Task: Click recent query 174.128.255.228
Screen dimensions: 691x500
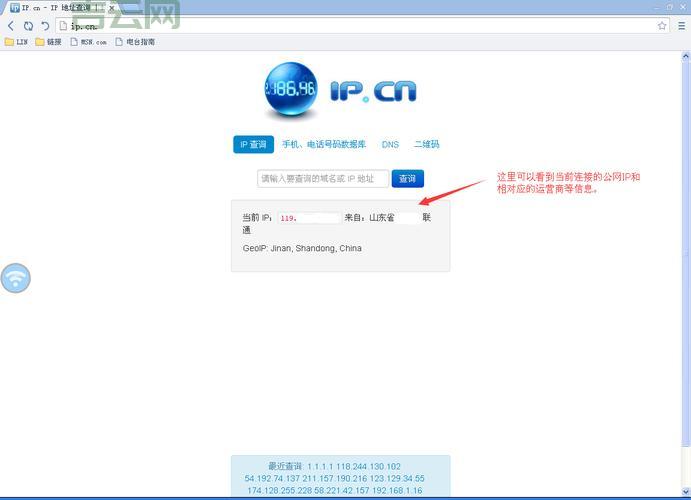Action: (279, 490)
